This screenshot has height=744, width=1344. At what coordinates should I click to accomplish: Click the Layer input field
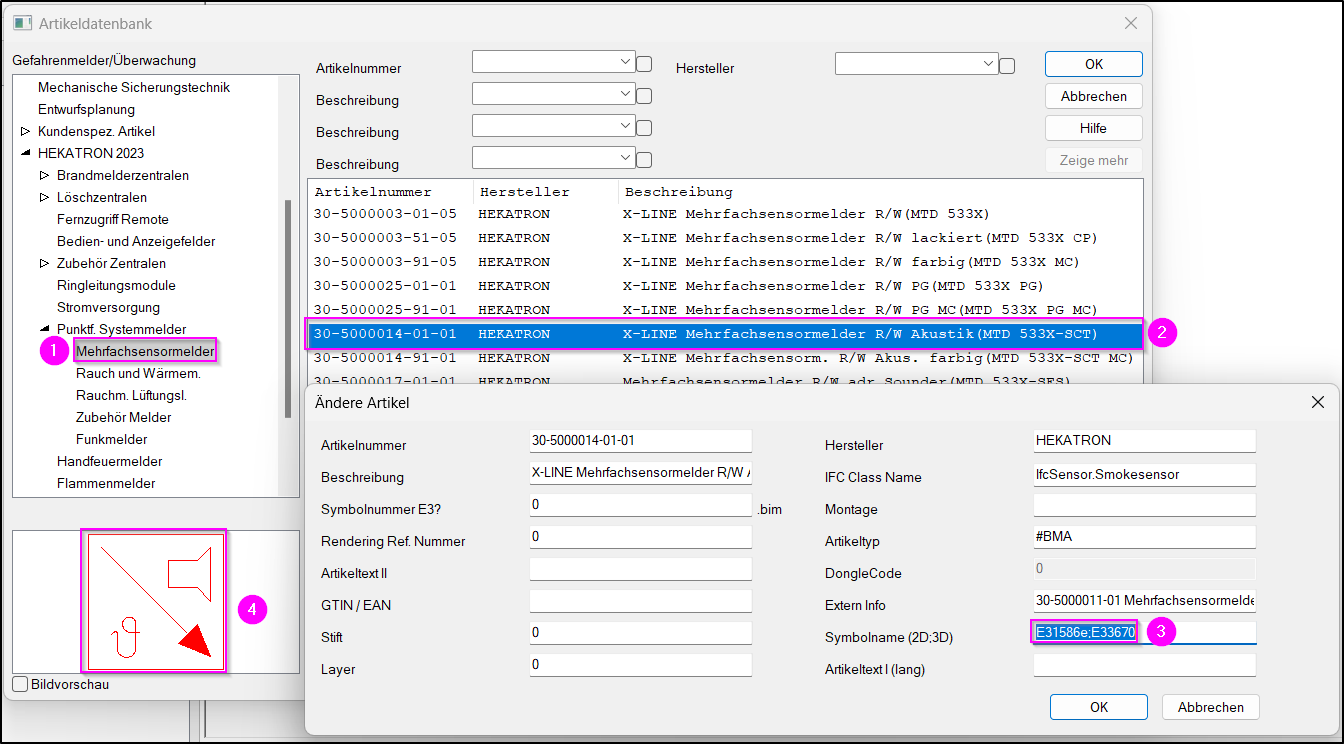(640, 665)
